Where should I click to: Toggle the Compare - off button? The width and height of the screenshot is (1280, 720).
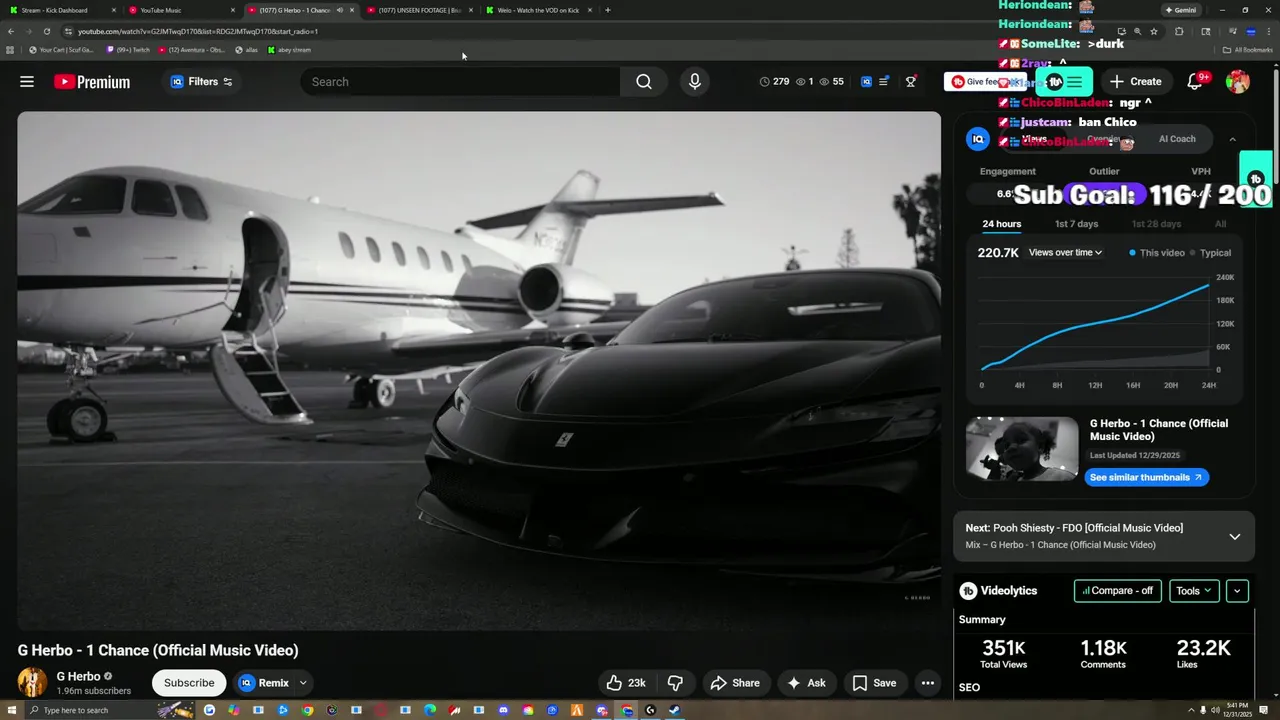(x=1117, y=591)
